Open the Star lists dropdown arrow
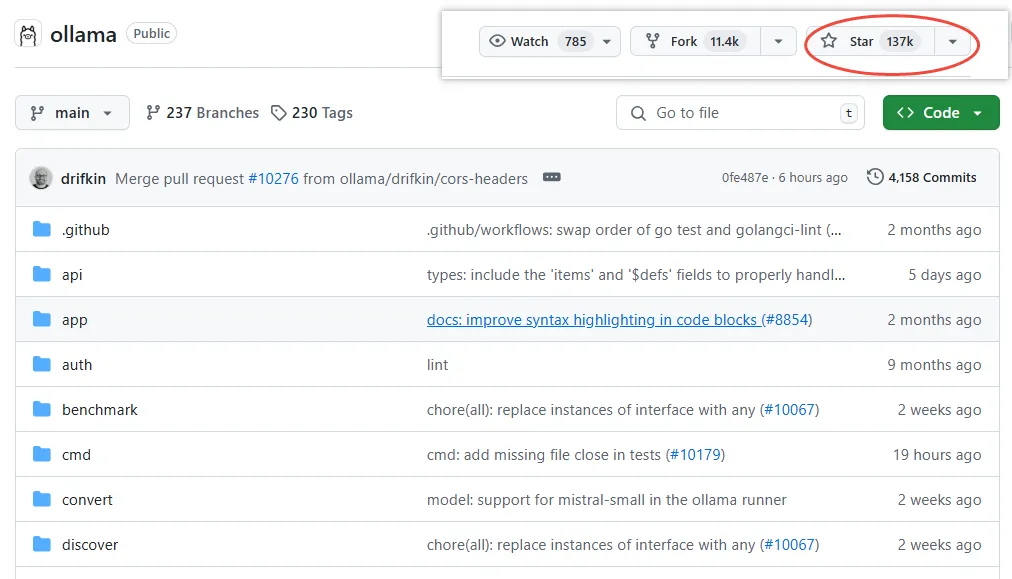This screenshot has width=1012, height=579. [x=953, y=41]
